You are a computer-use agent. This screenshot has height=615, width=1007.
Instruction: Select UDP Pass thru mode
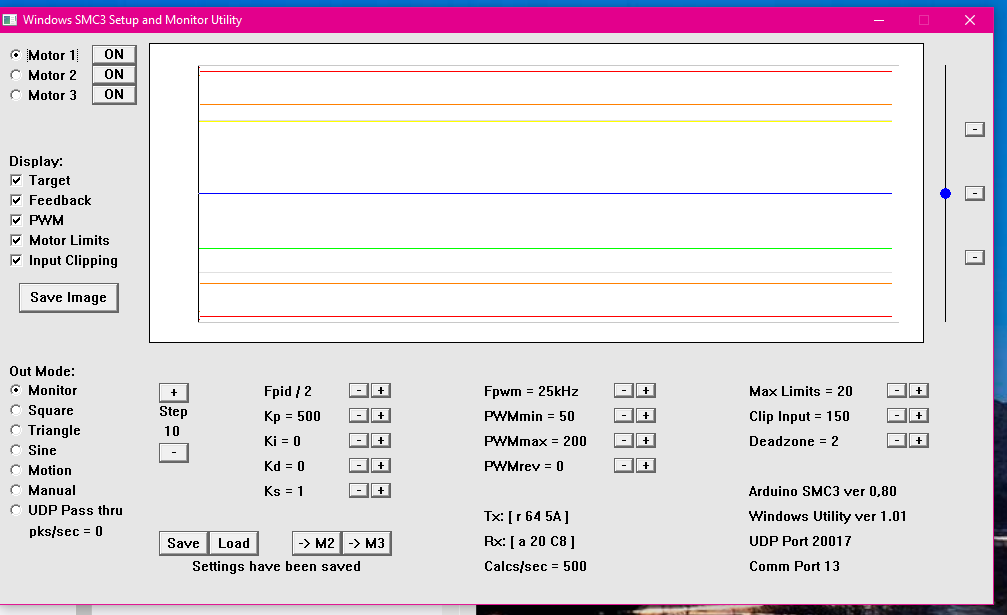click(16, 510)
